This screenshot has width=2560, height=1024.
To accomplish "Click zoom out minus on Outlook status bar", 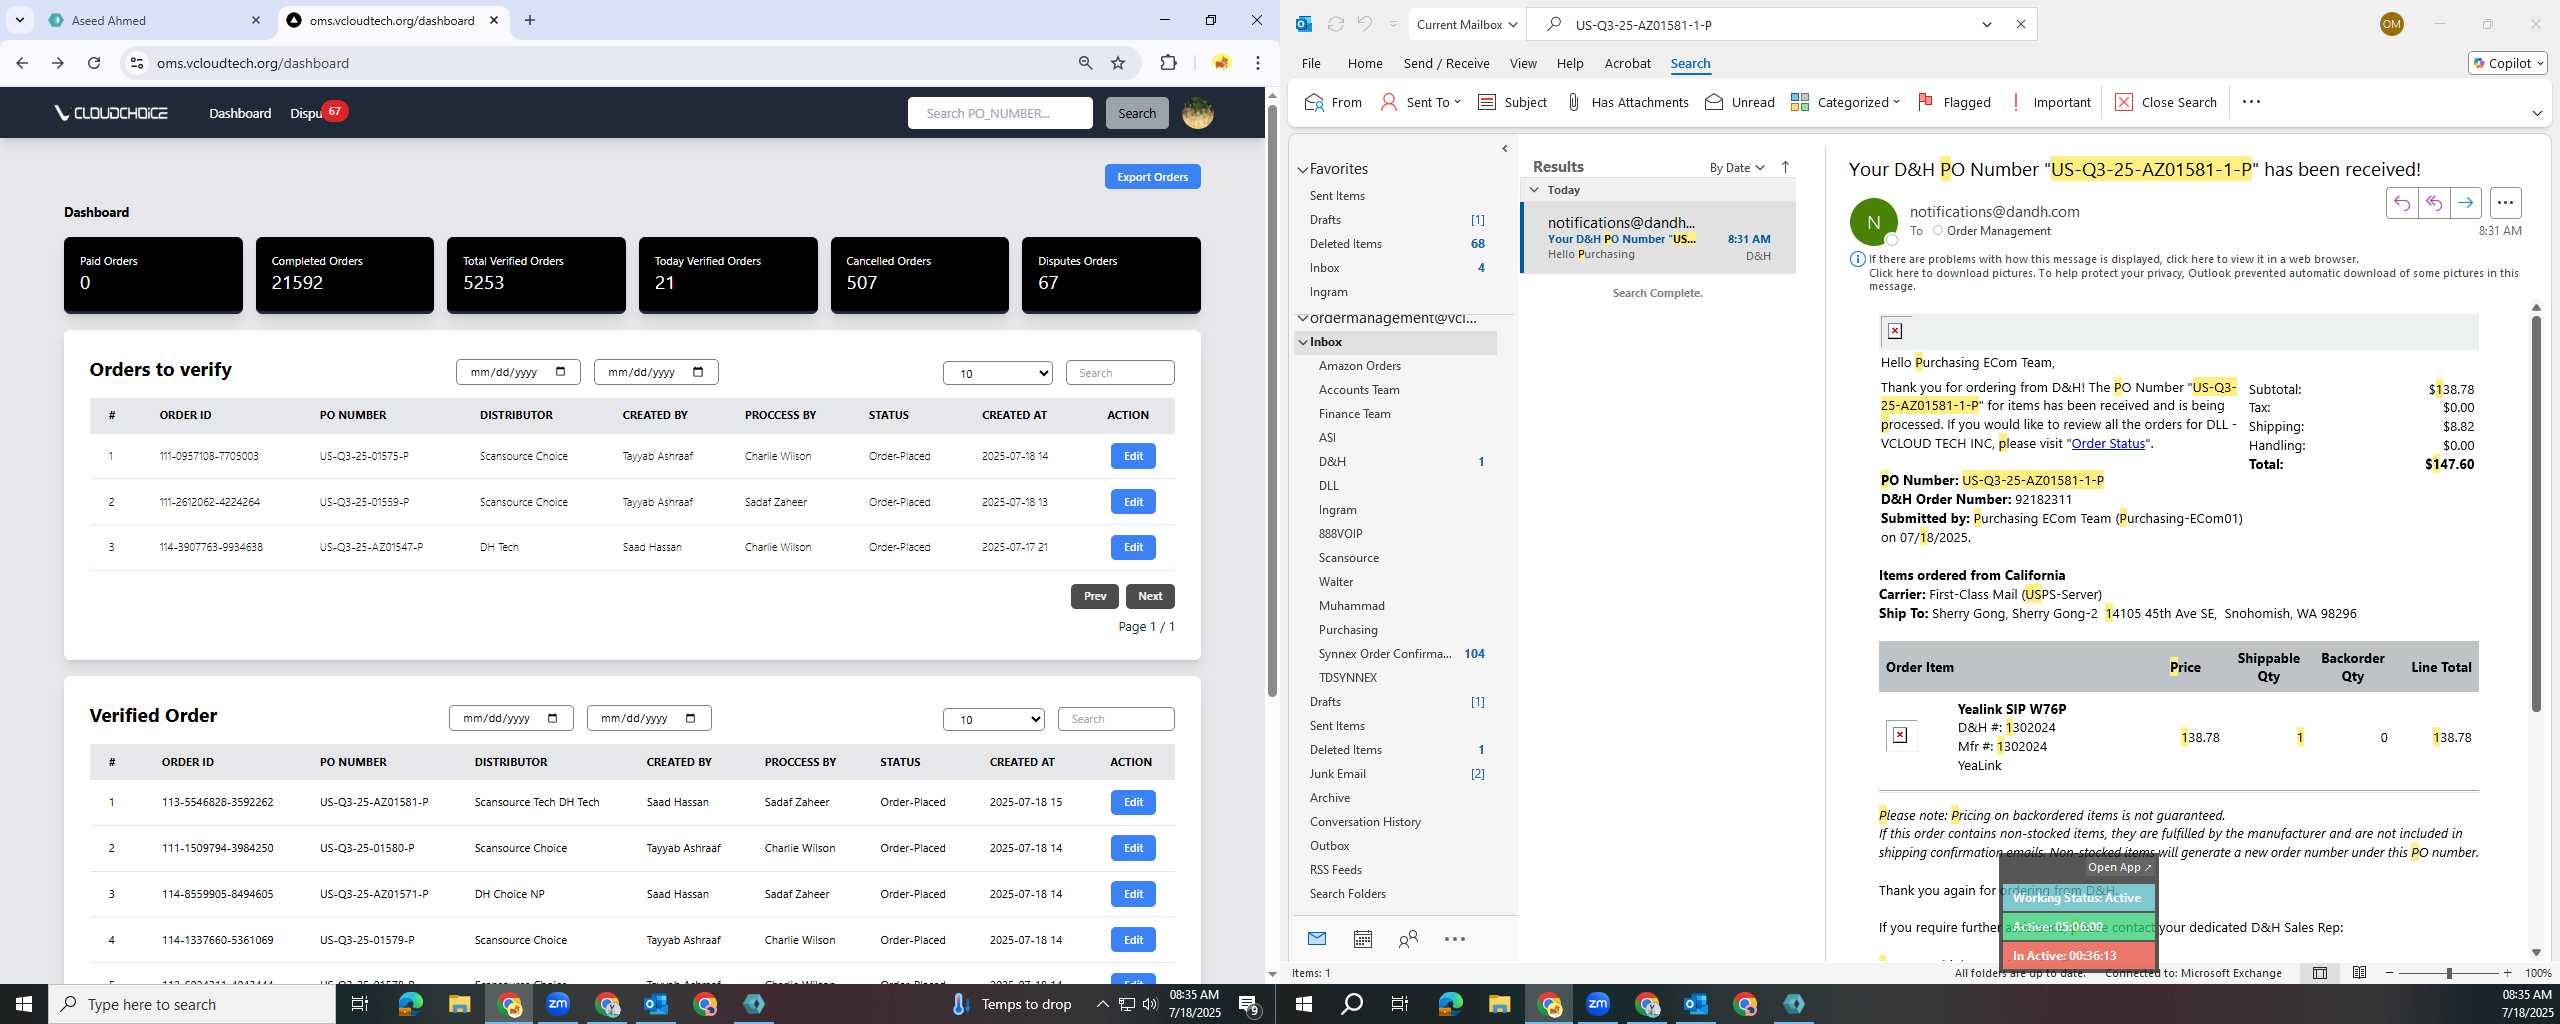I will pos(2389,973).
